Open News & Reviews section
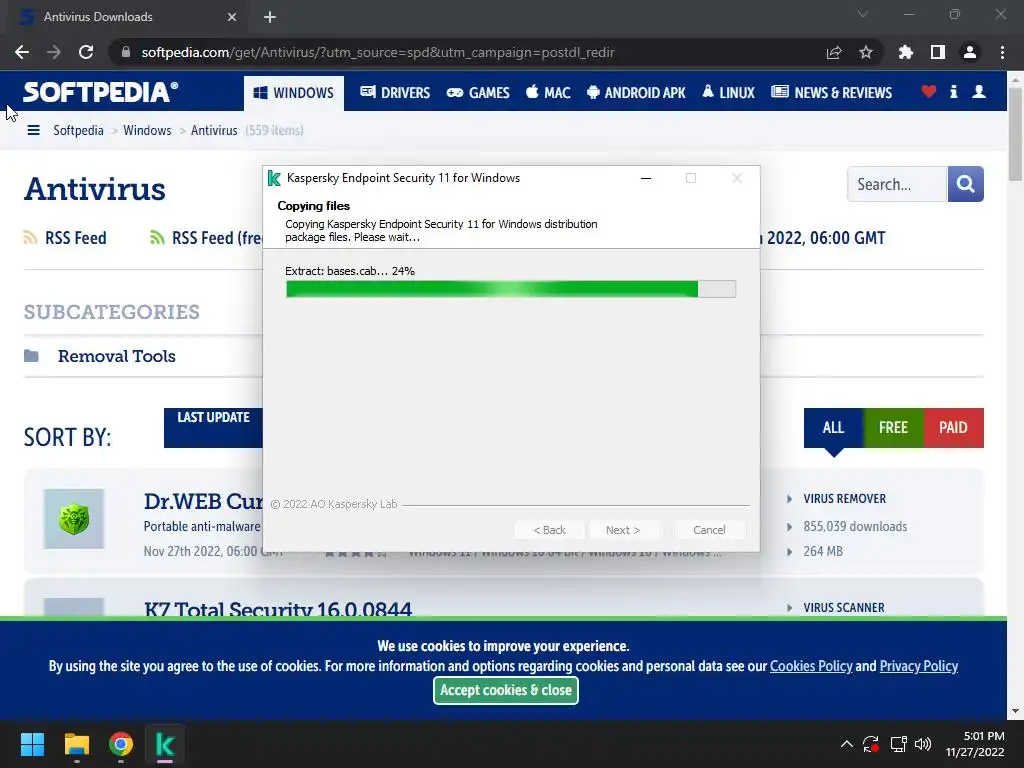 coord(831,93)
